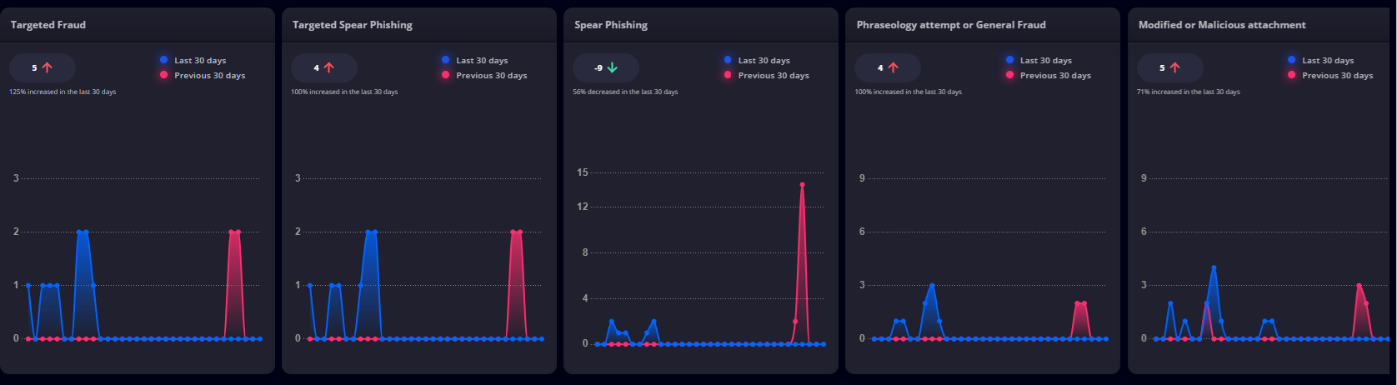
Task: Open the Targeted Fraud card title
Action: (48, 24)
